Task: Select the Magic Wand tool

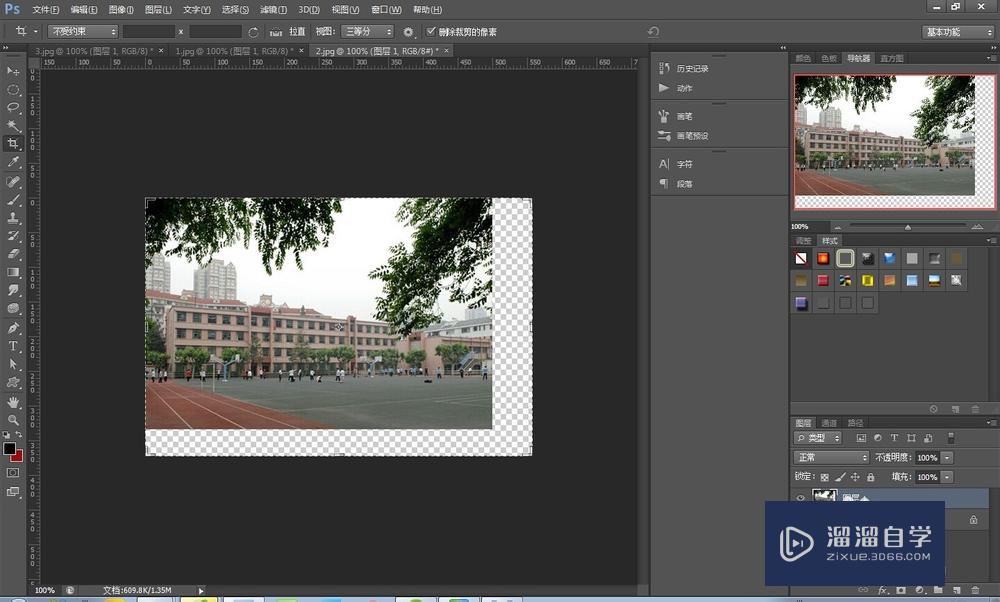Action: pyautogui.click(x=13, y=125)
